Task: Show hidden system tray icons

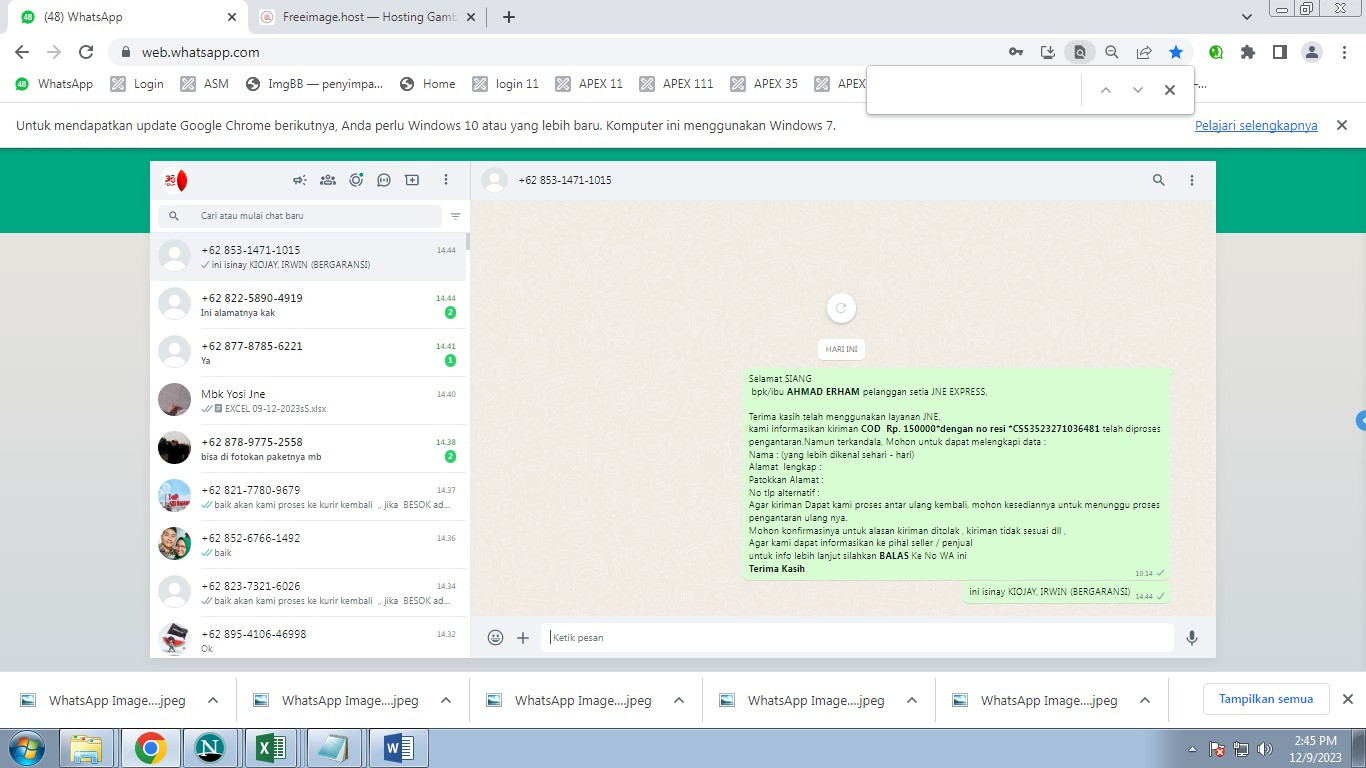Action: point(1192,749)
